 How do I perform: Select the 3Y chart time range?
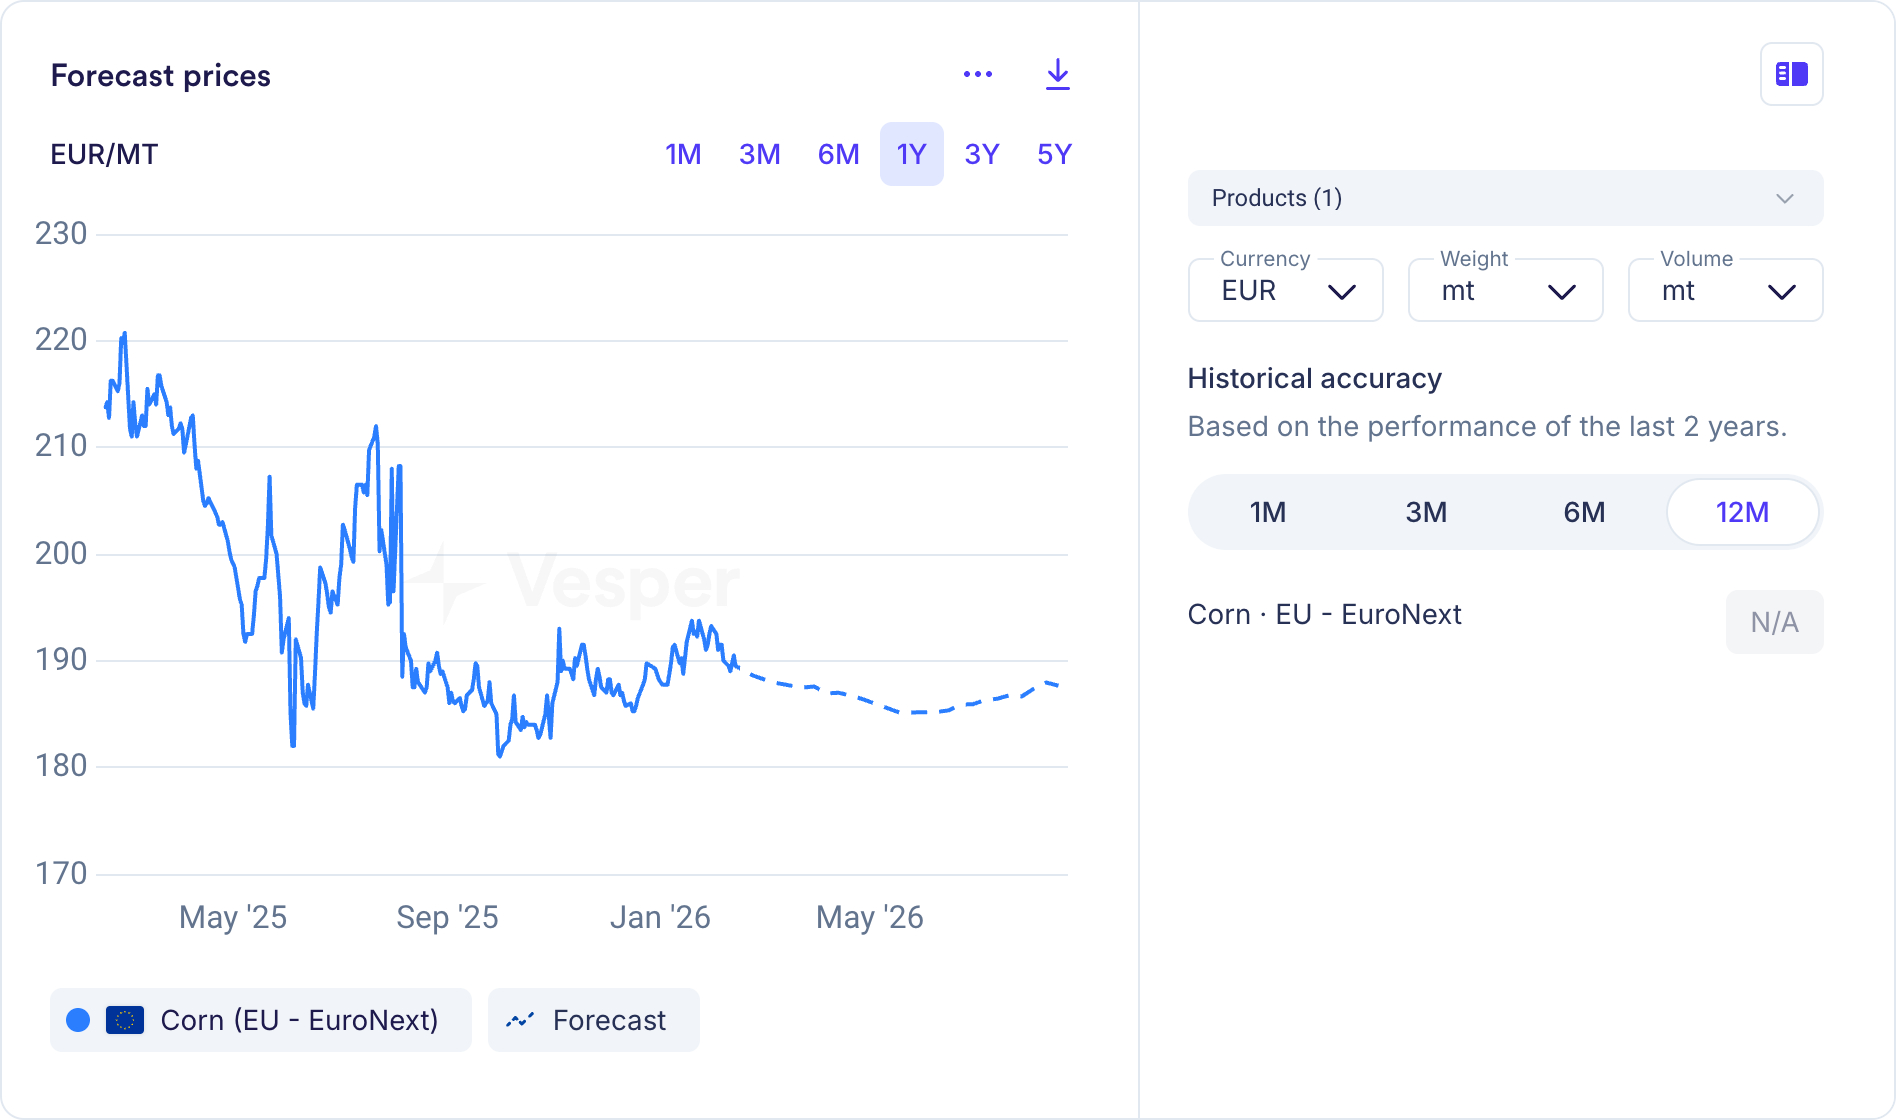[x=981, y=154]
